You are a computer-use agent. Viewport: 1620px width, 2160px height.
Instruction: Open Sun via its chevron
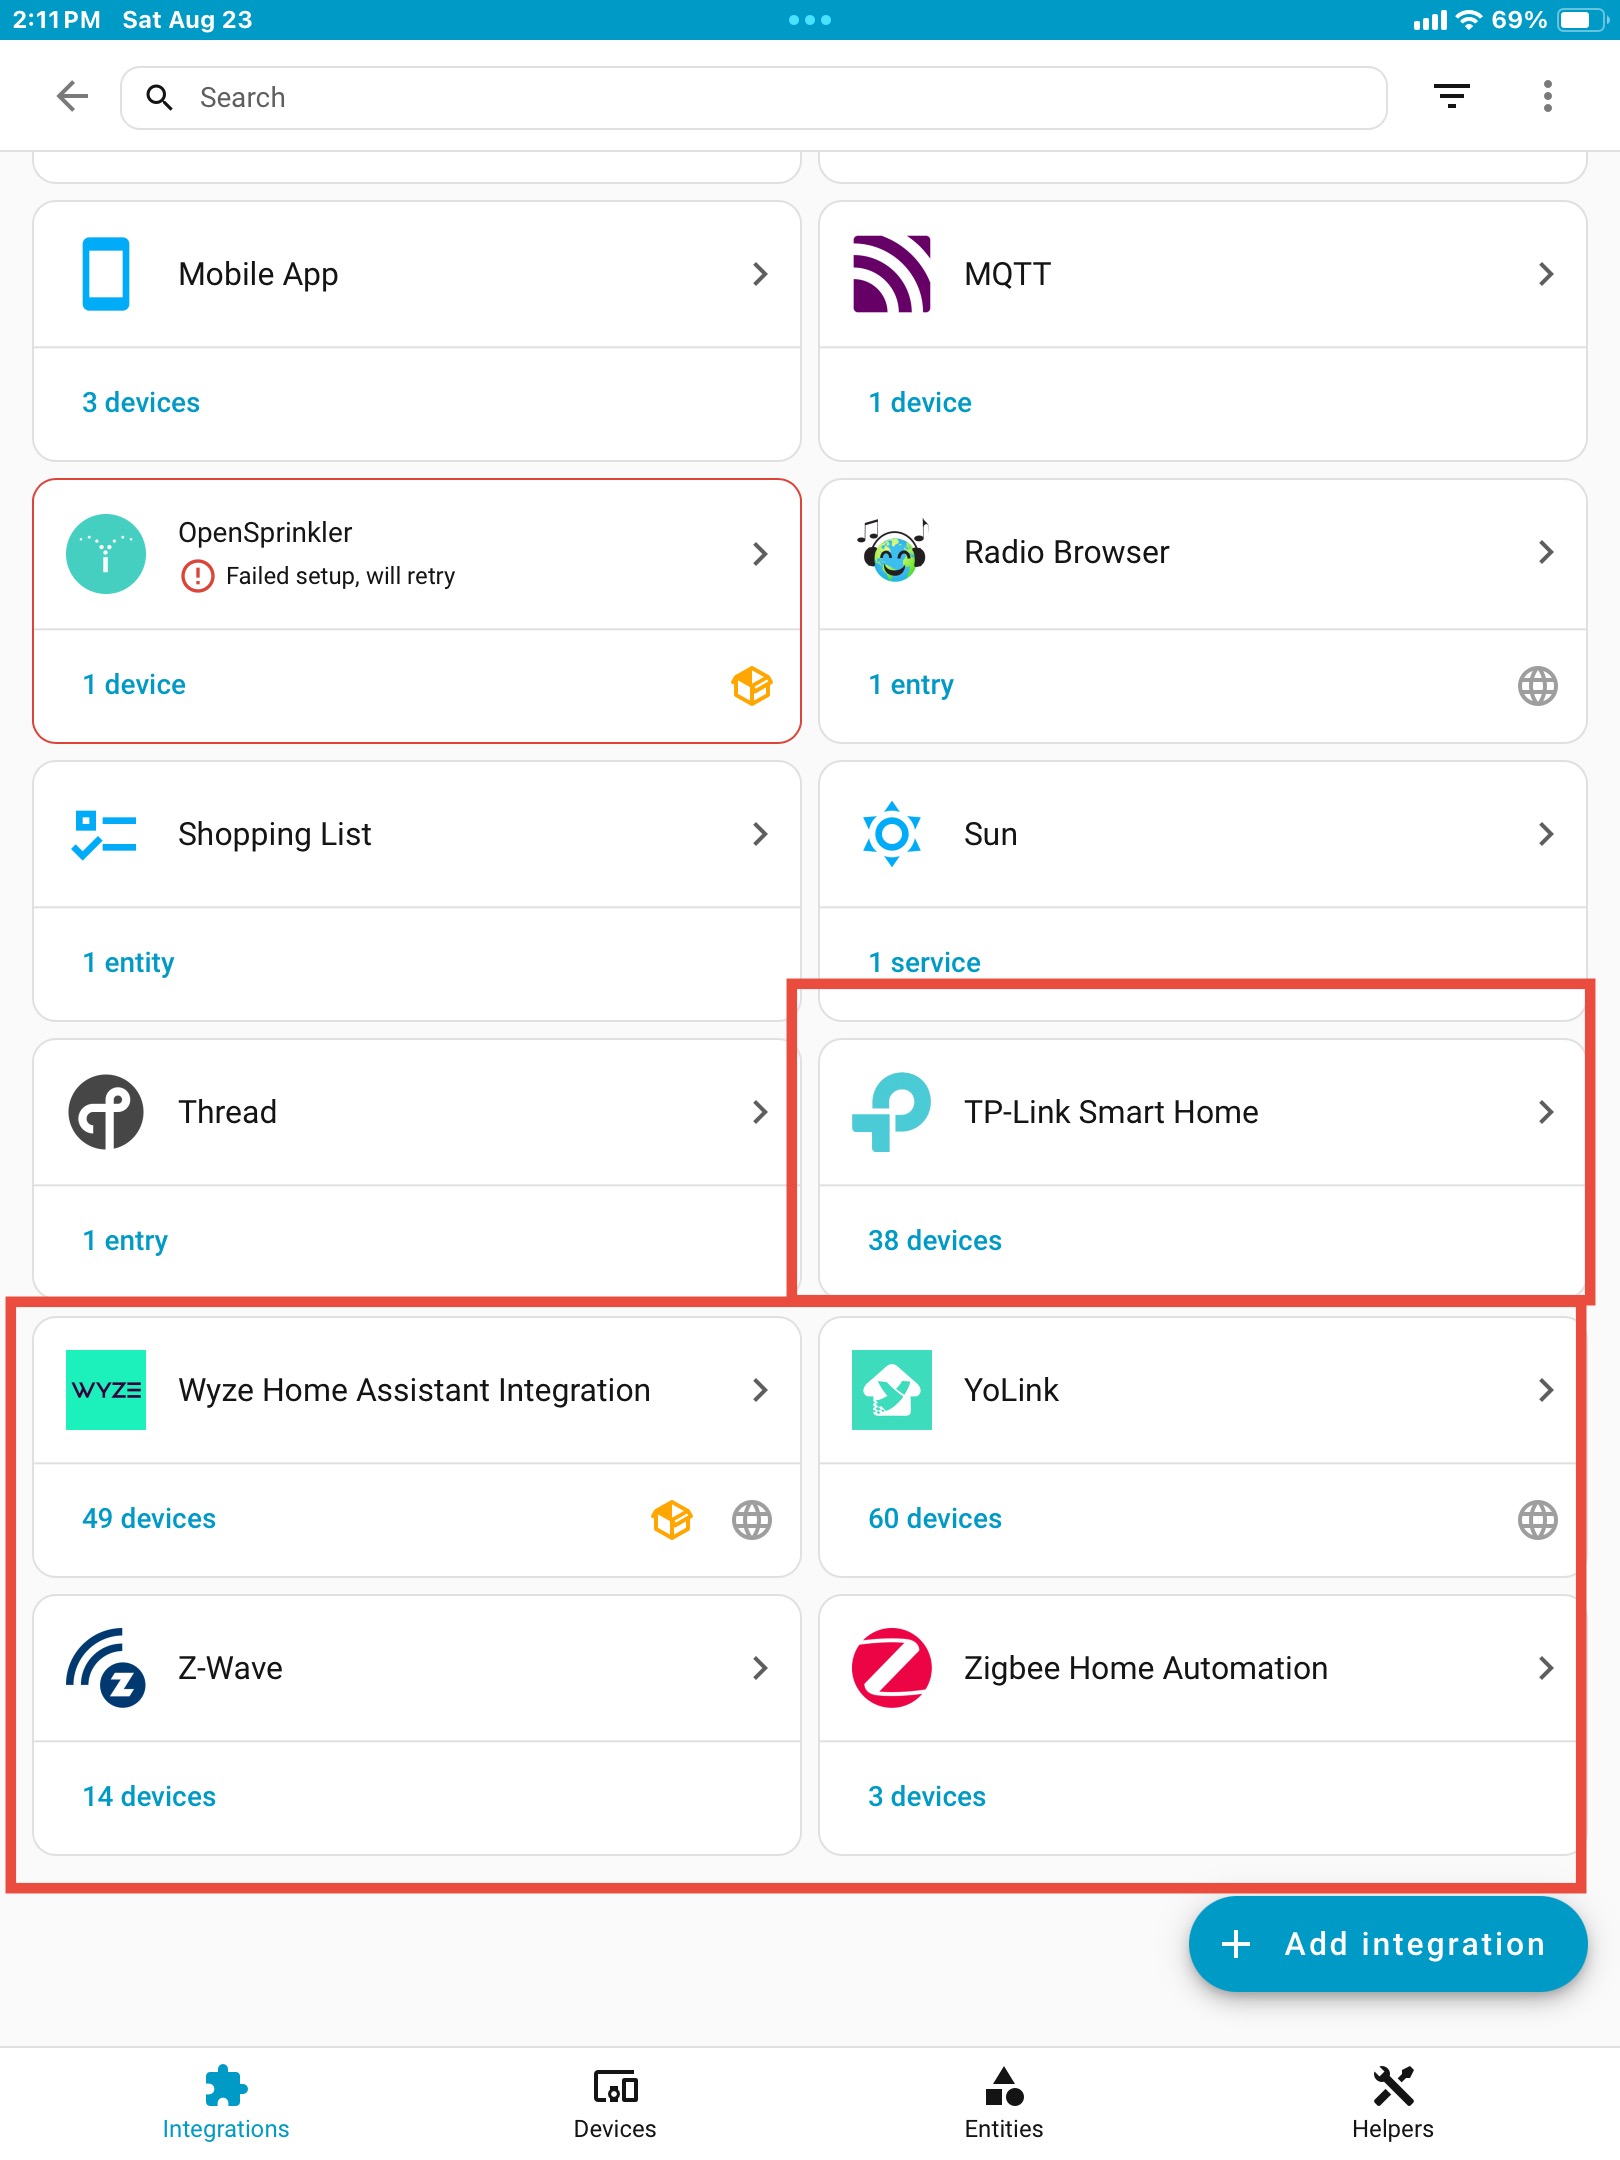1546,834
